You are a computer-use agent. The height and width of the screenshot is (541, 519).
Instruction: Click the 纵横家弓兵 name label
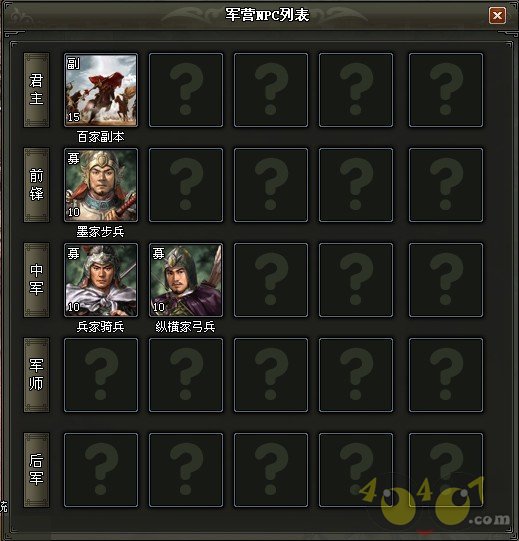pos(185,327)
